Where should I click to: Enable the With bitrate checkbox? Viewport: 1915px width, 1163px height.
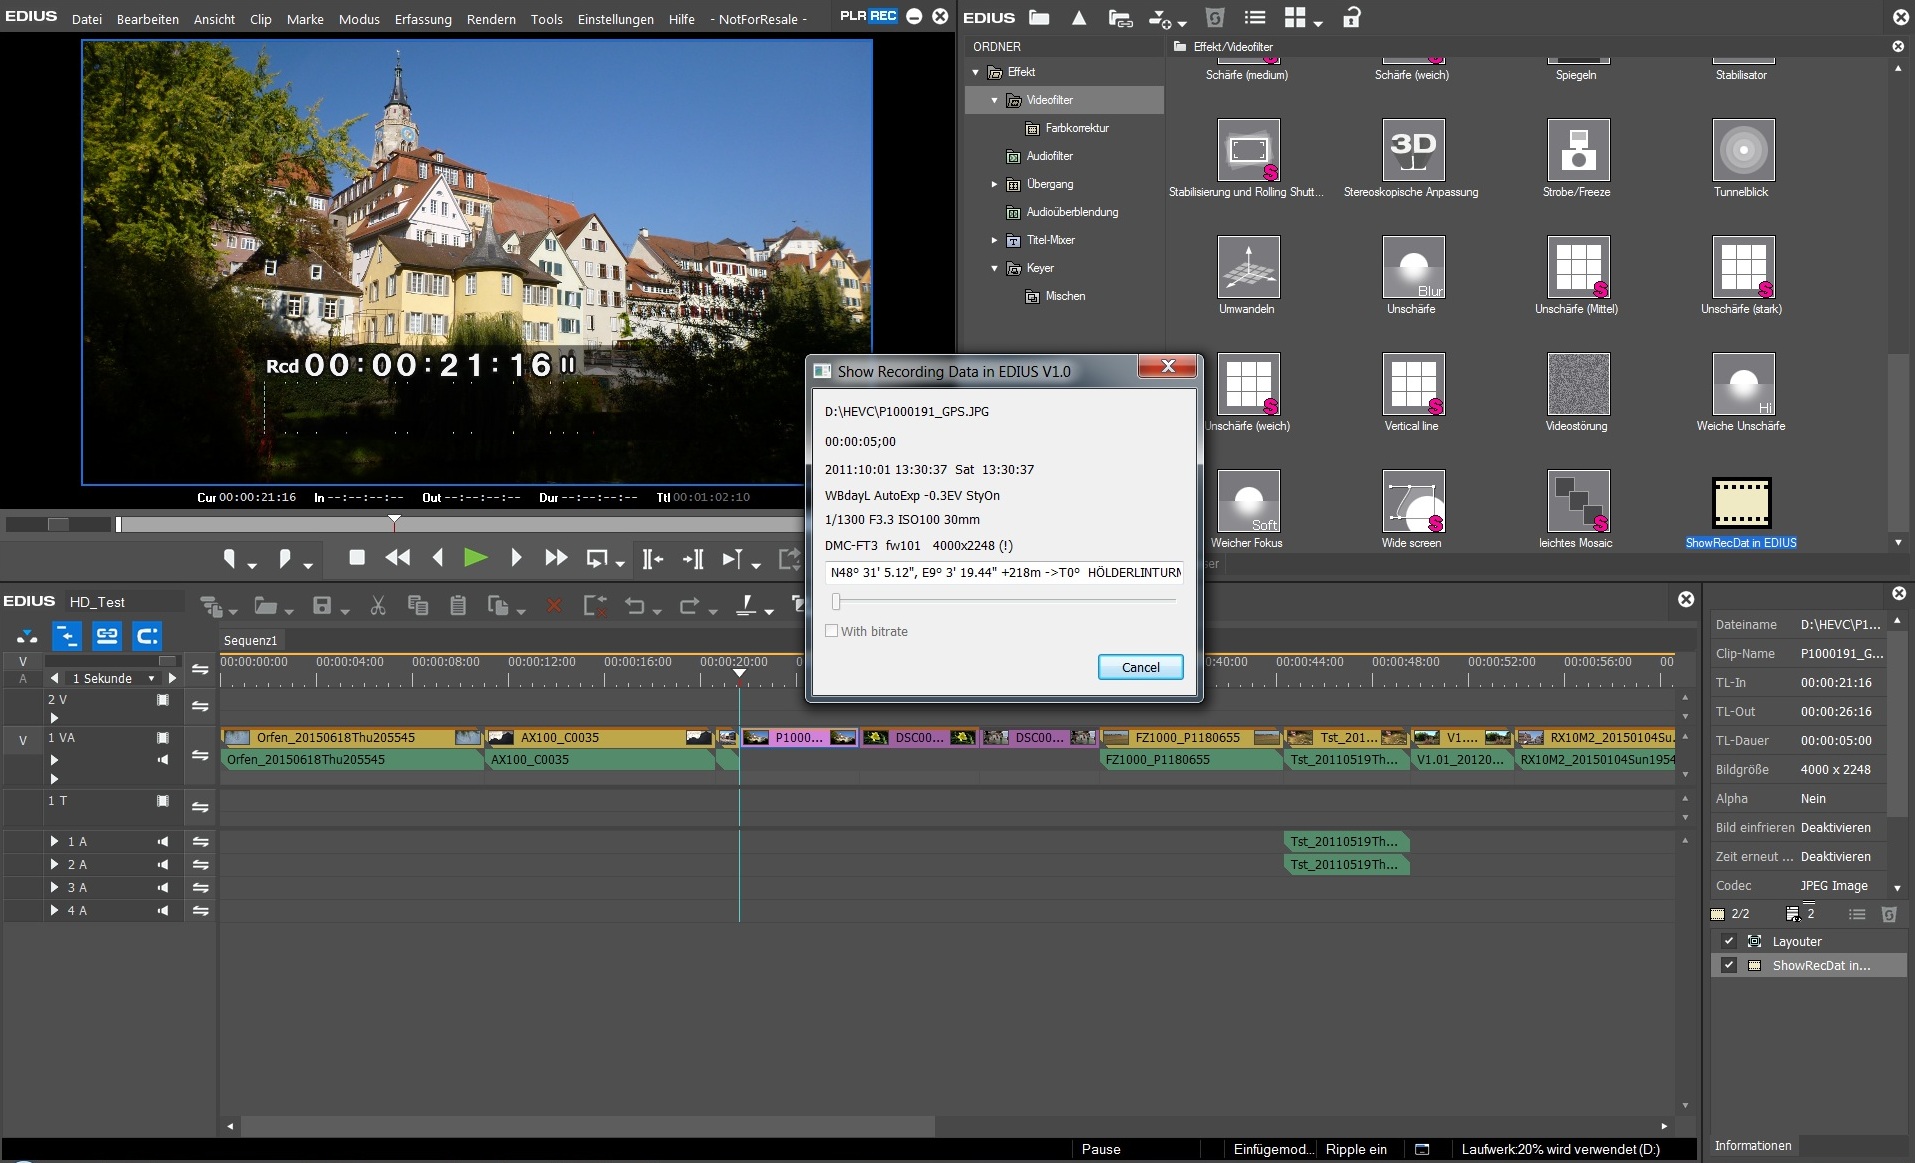click(831, 631)
